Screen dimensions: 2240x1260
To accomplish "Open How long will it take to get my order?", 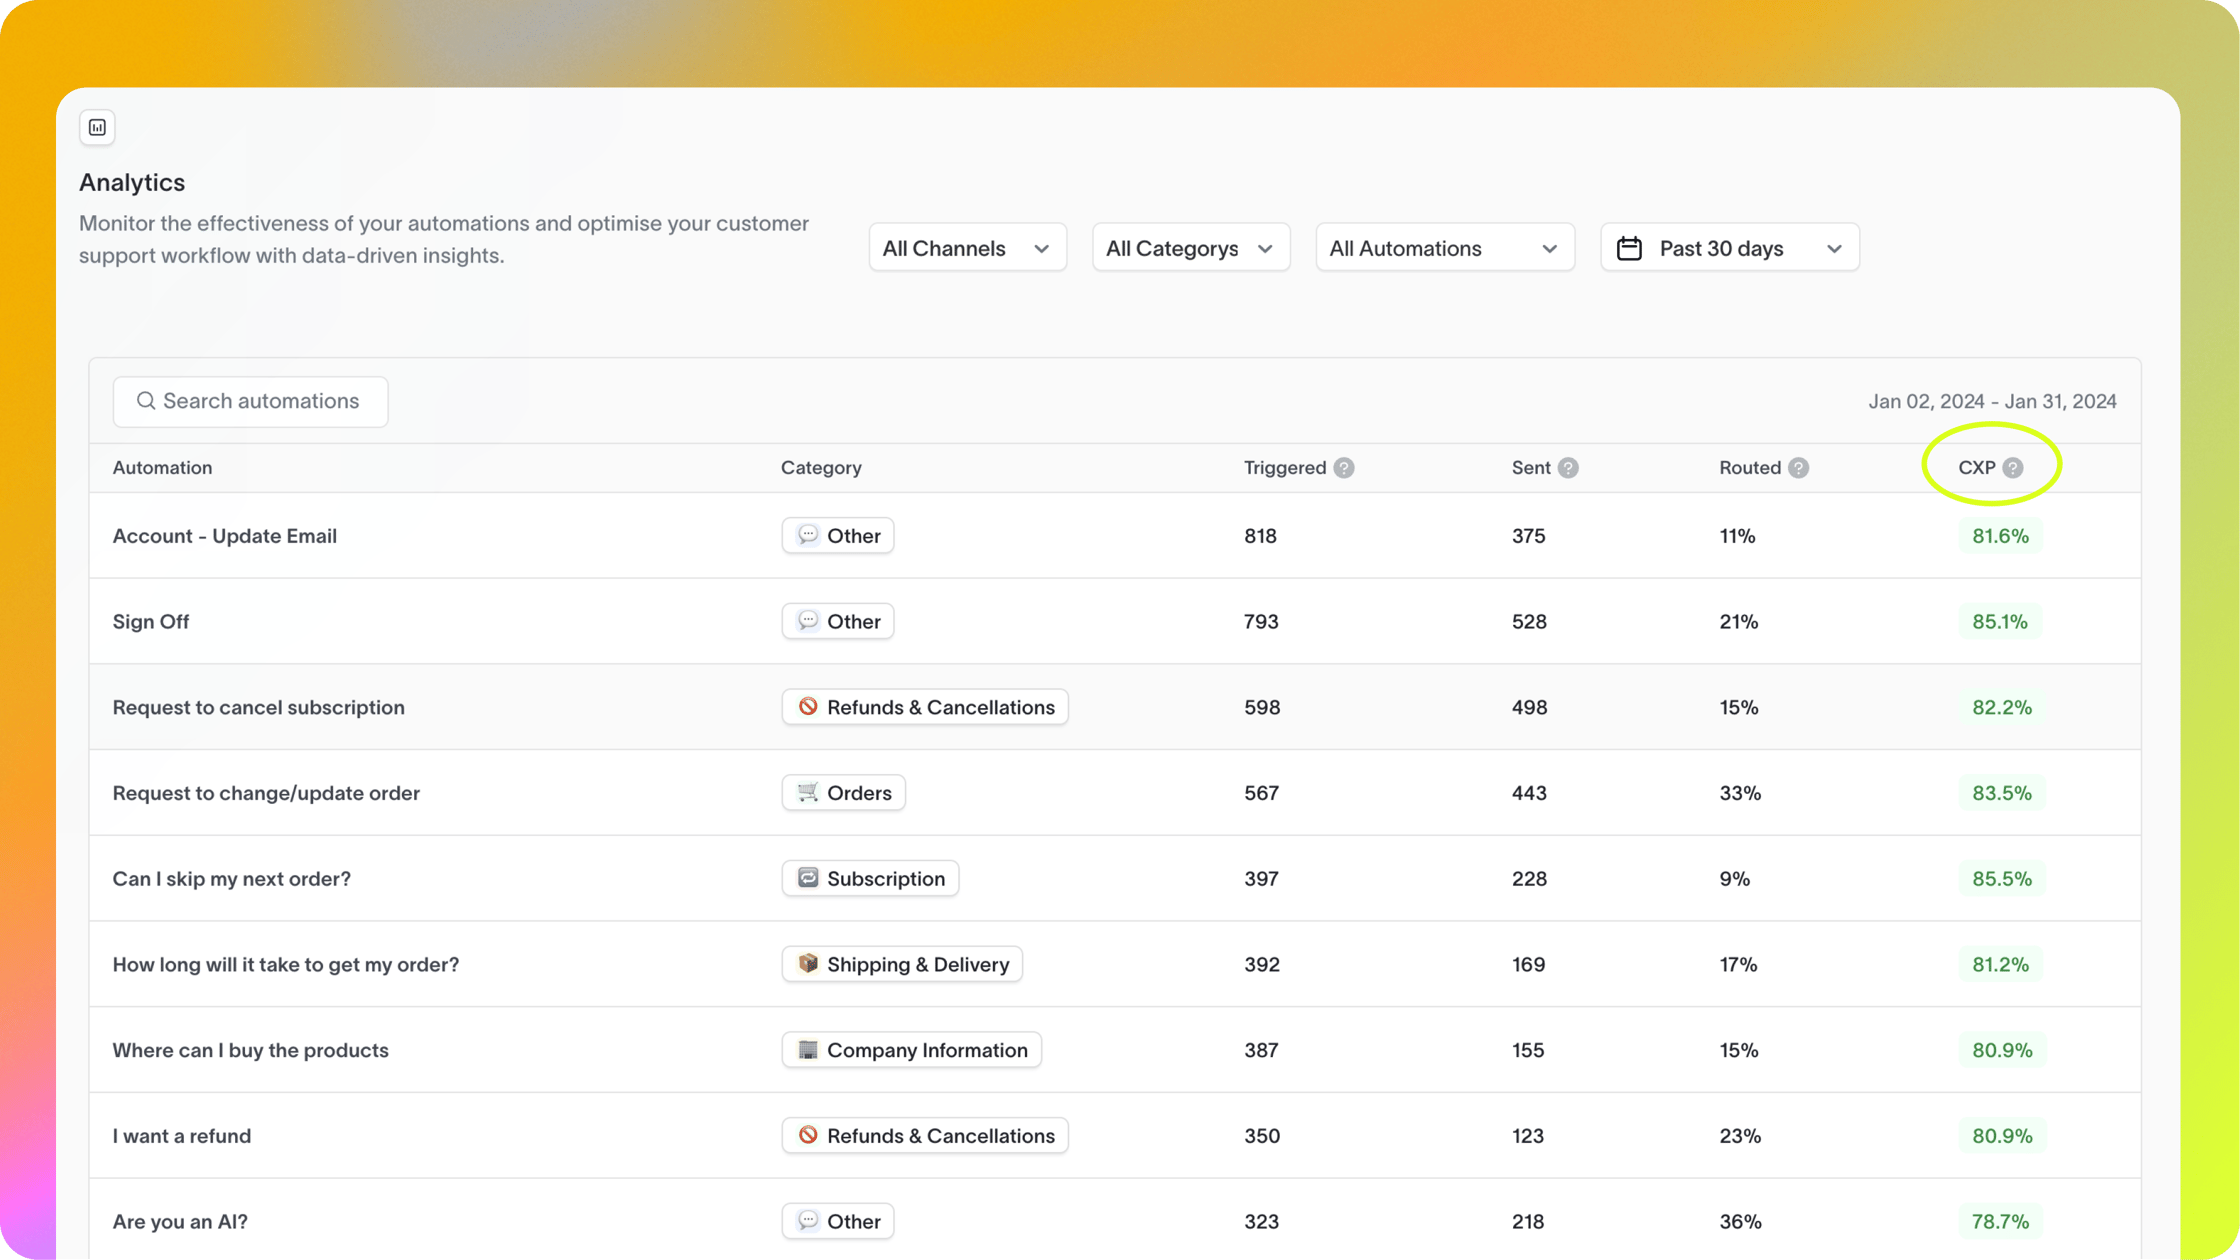I will click(x=285, y=965).
